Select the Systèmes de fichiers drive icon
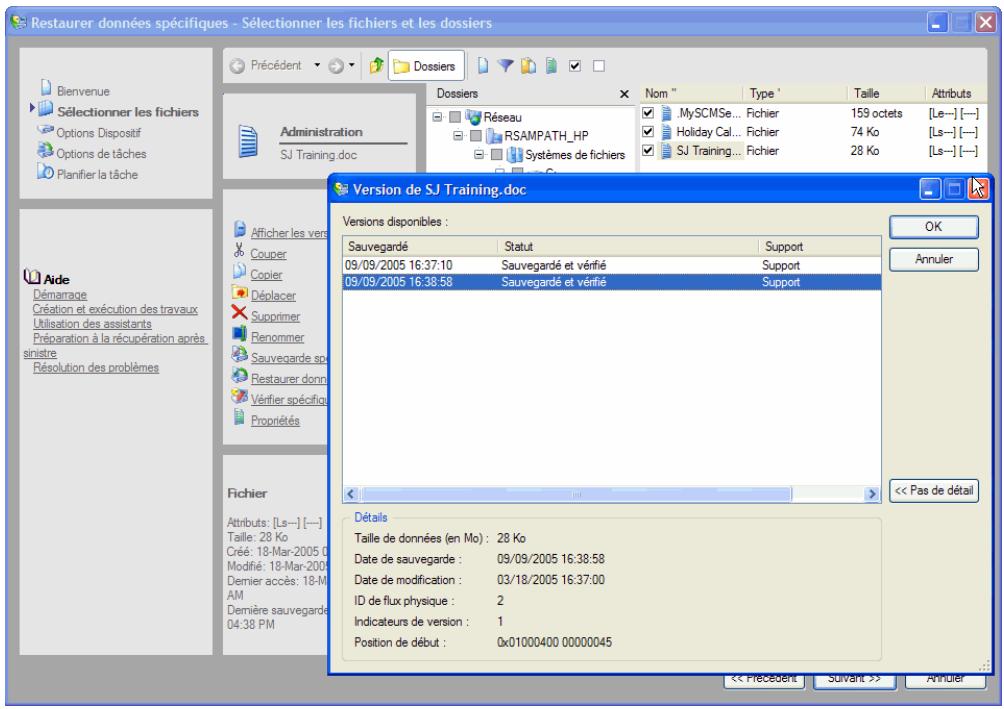The width and height of the screenshot is (1004, 709). point(515,154)
